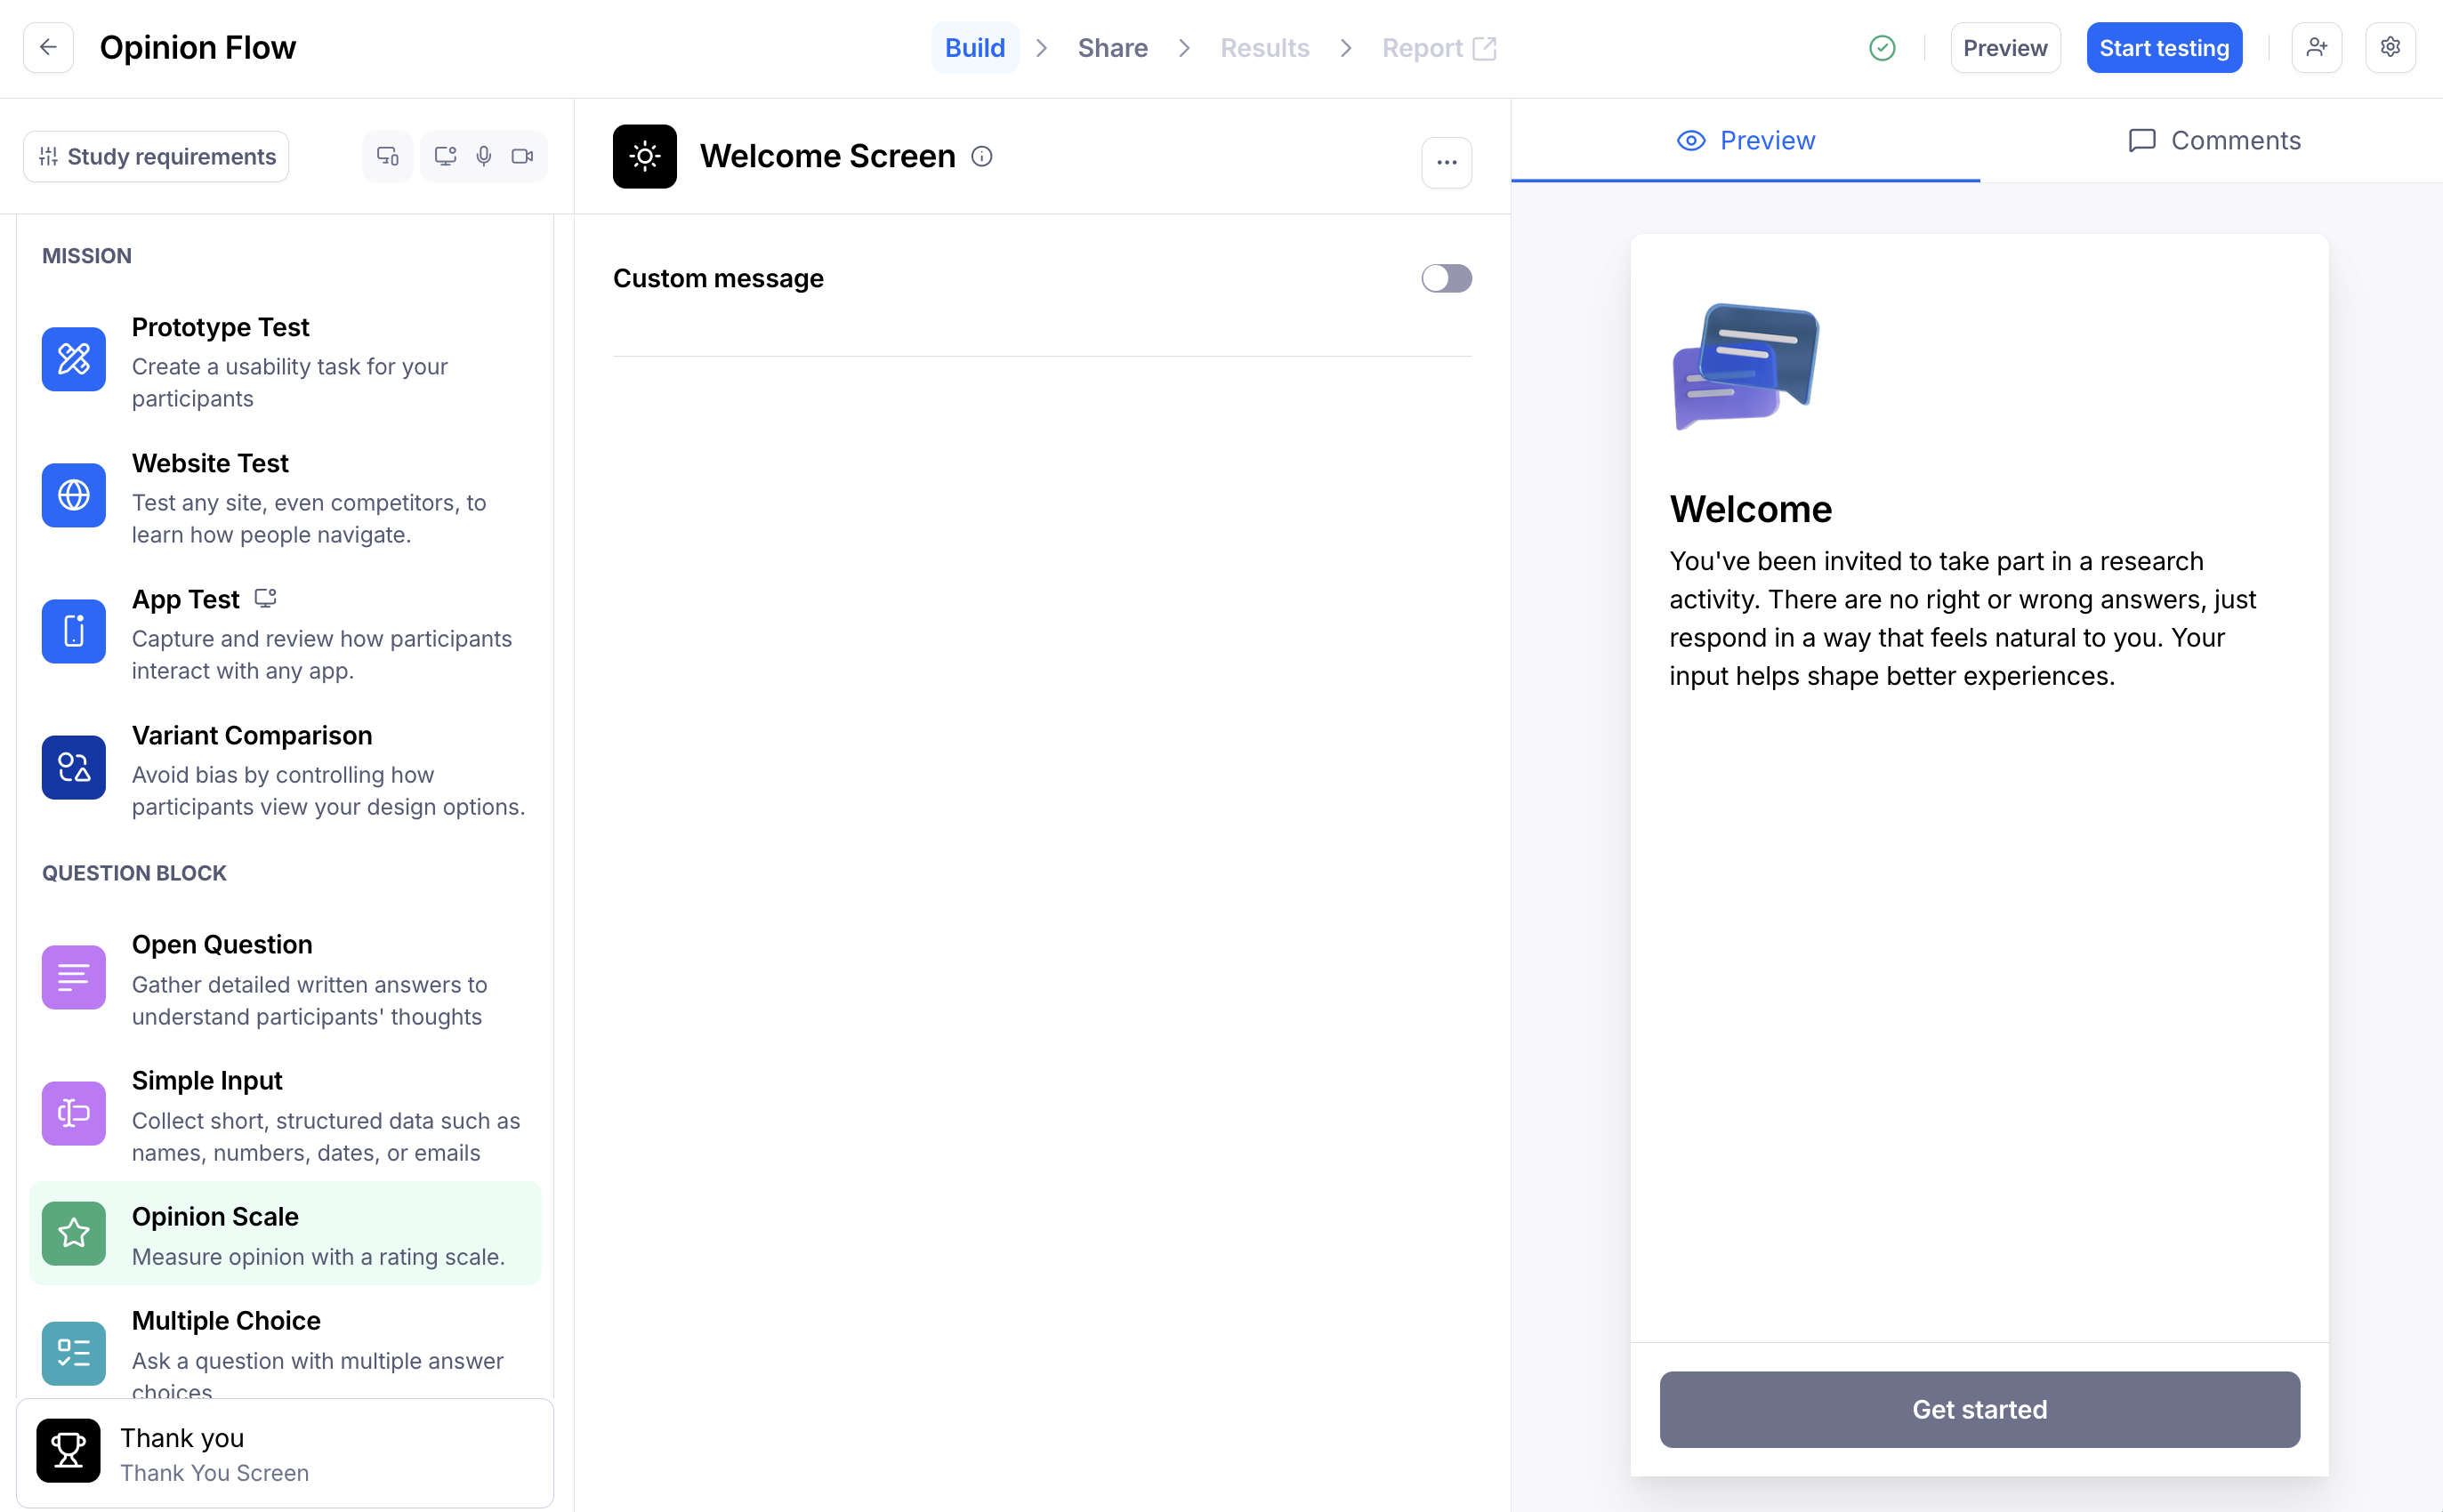Viewport: 2443px width, 1512px height.
Task: Add an Opinion Scale block
Action: pyautogui.click(x=285, y=1234)
